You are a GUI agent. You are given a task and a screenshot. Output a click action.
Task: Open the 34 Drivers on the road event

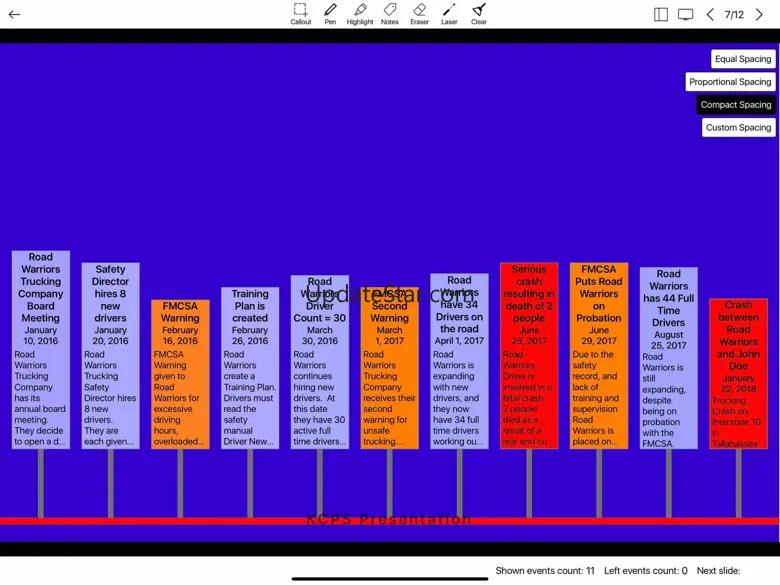pyautogui.click(x=459, y=361)
